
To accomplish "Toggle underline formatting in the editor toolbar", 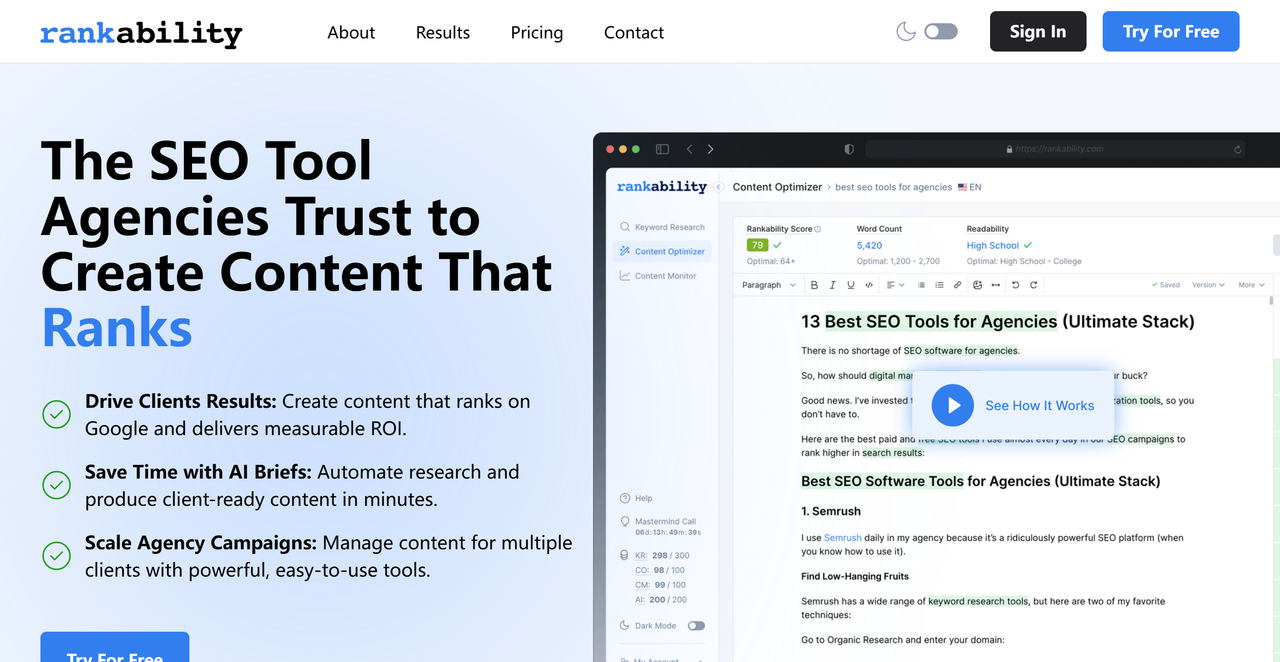I will [x=851, y=285].
